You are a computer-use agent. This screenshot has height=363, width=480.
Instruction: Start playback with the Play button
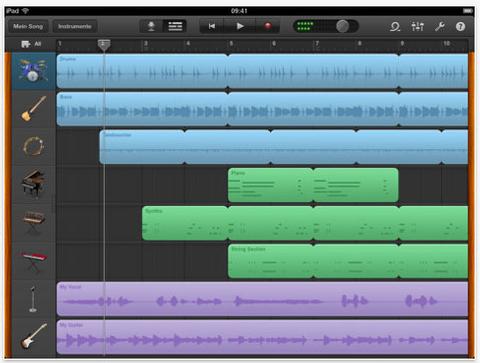tap(240, 26)
